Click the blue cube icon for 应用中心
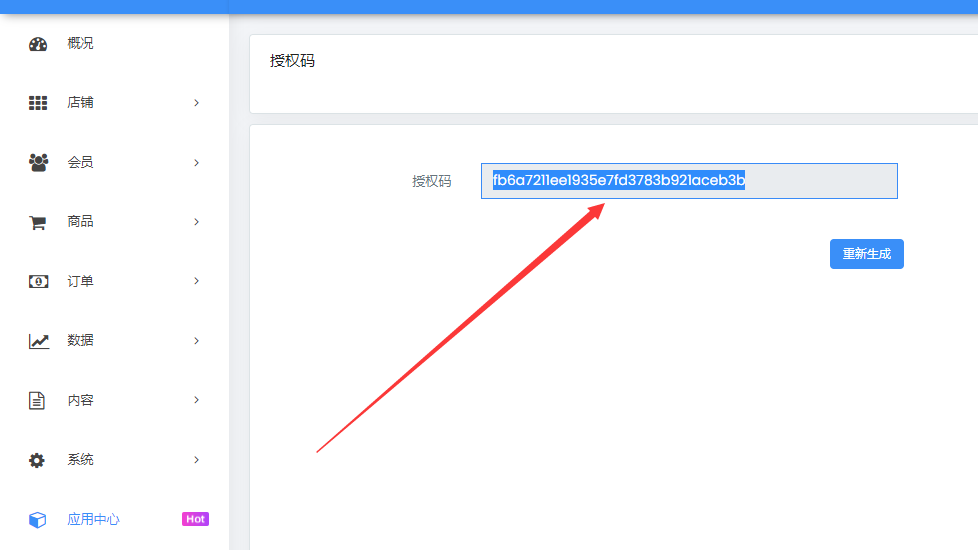The image size is (978, 550). [x=37, y=519]
